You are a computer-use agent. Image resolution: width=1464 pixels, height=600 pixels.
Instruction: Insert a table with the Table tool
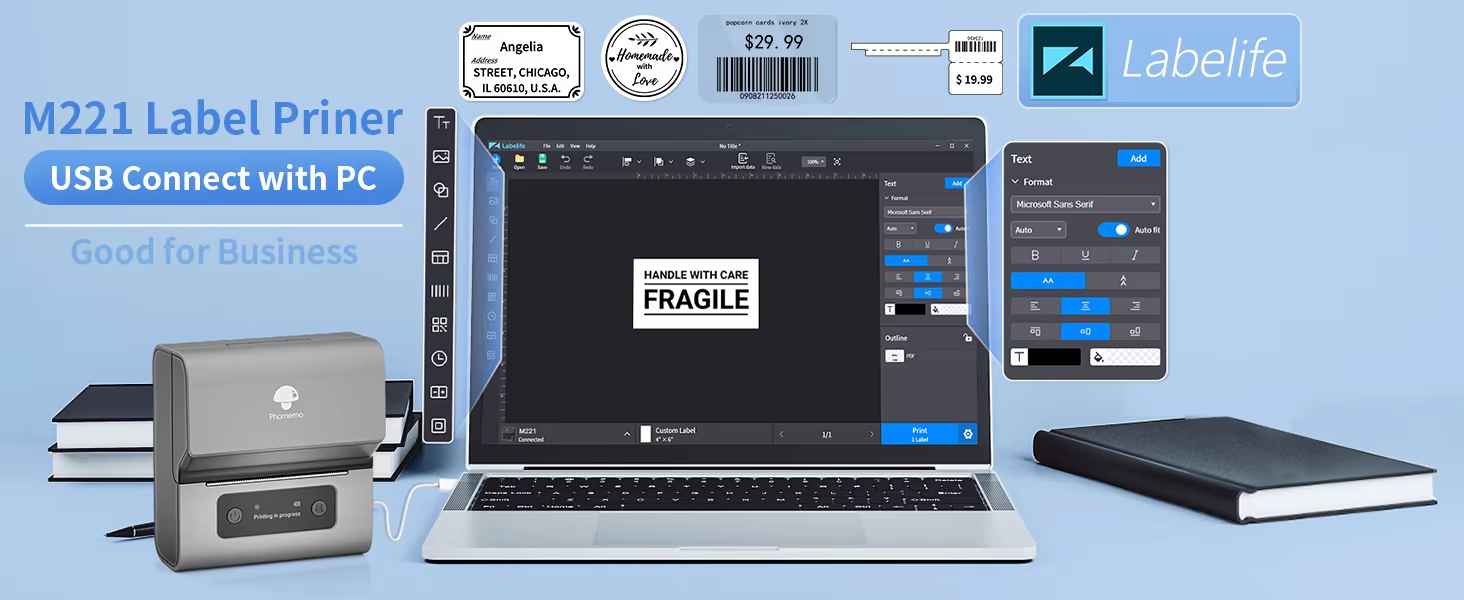(x=440, y=258)
